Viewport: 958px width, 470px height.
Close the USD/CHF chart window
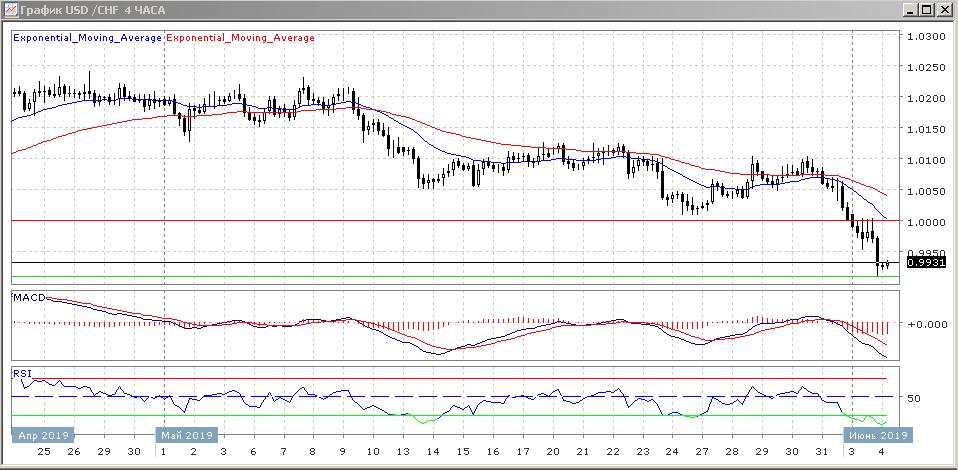coord(944,10)
